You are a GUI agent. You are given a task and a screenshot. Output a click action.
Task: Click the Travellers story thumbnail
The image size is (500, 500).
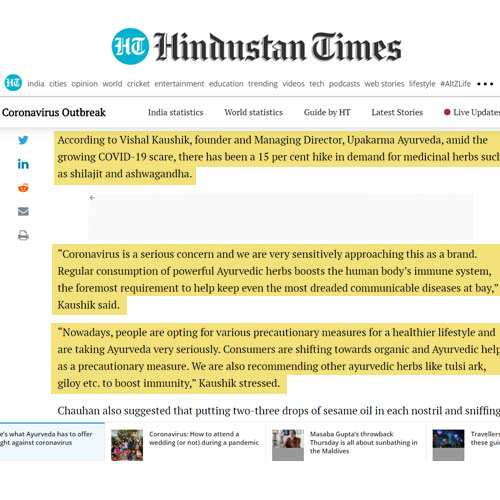pos(448,445)
